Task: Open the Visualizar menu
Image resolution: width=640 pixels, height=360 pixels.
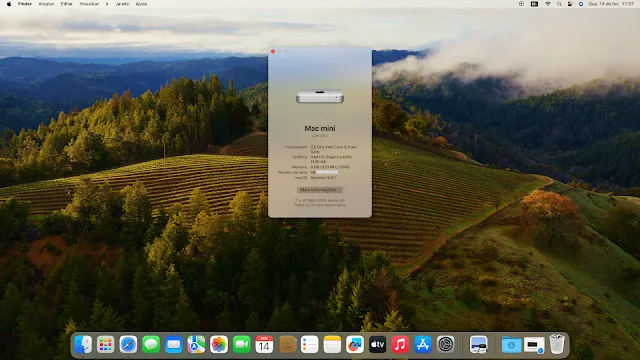Action: 89,4
